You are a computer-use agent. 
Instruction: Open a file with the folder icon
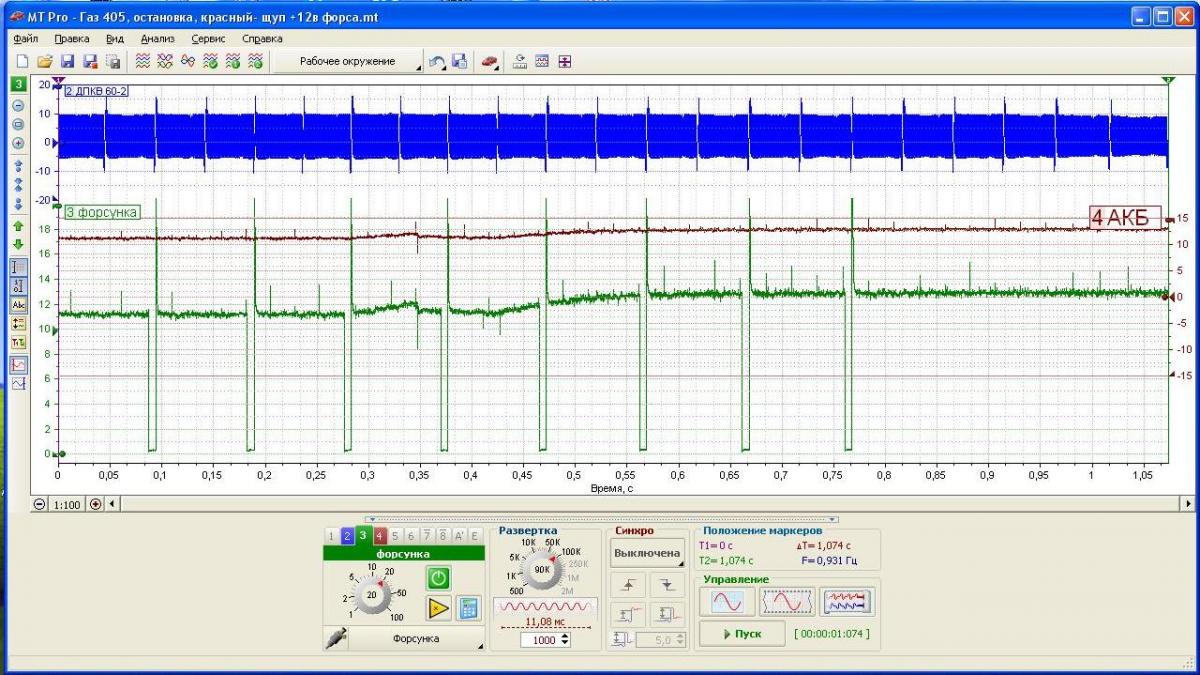pos(44,62)
